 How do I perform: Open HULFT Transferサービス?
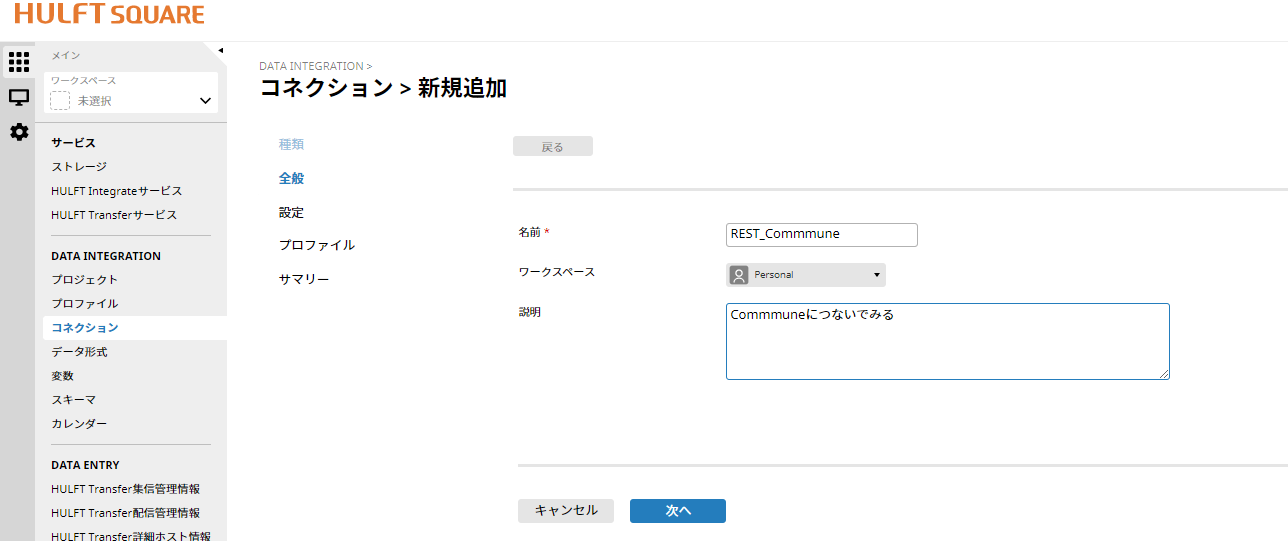coord(114,215)
